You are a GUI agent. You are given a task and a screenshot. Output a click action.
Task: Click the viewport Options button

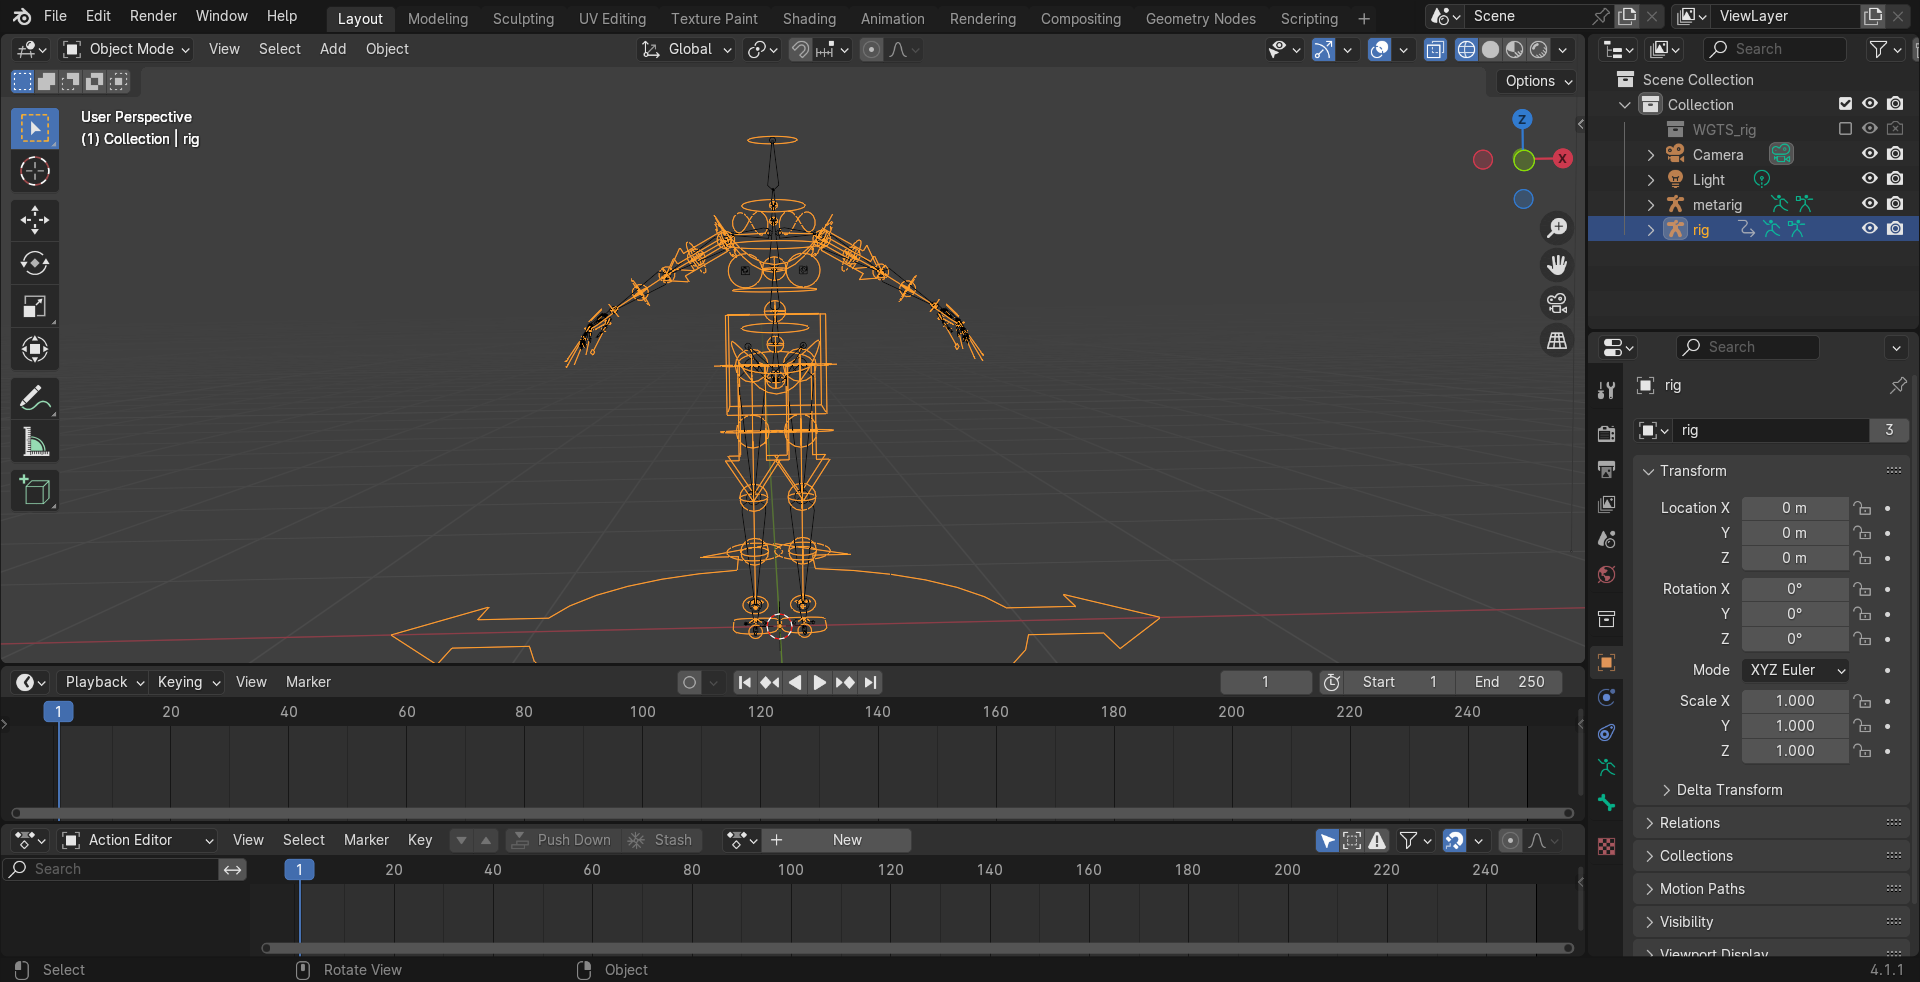point(1538,81)
